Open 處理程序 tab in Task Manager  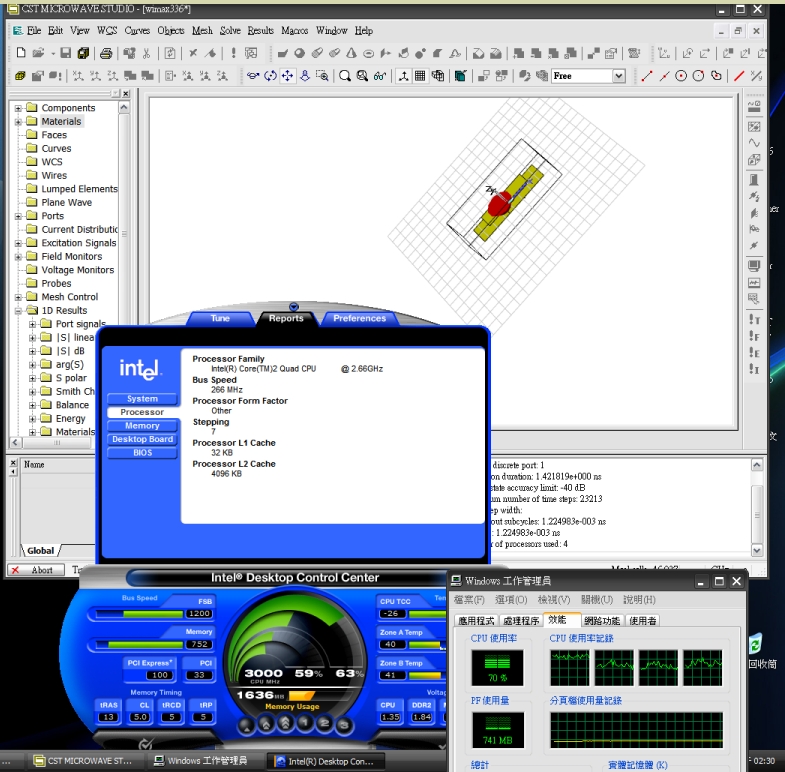pyautogui.click(x=521, y=621)
